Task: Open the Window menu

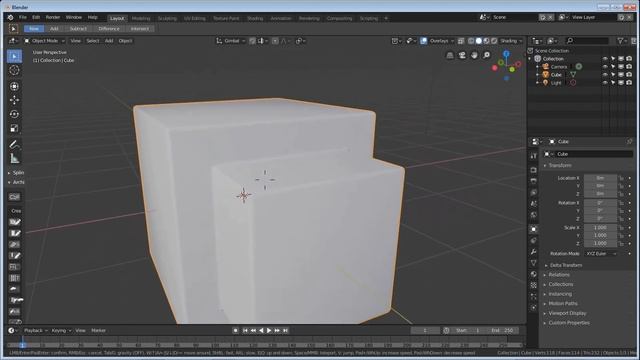Action: 73,18
